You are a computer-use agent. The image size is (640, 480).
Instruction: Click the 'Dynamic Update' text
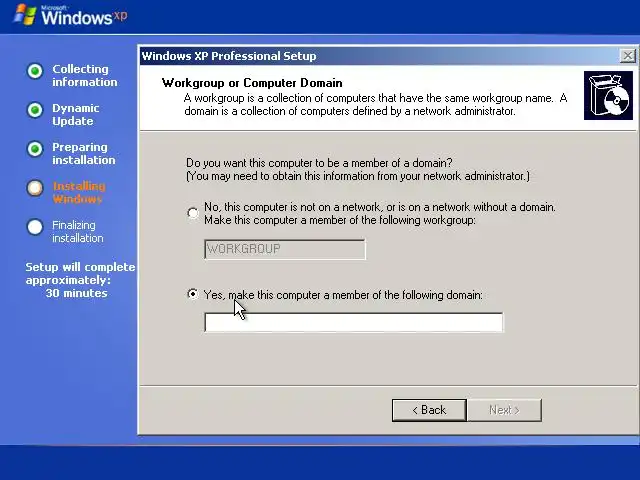point(76,115)
